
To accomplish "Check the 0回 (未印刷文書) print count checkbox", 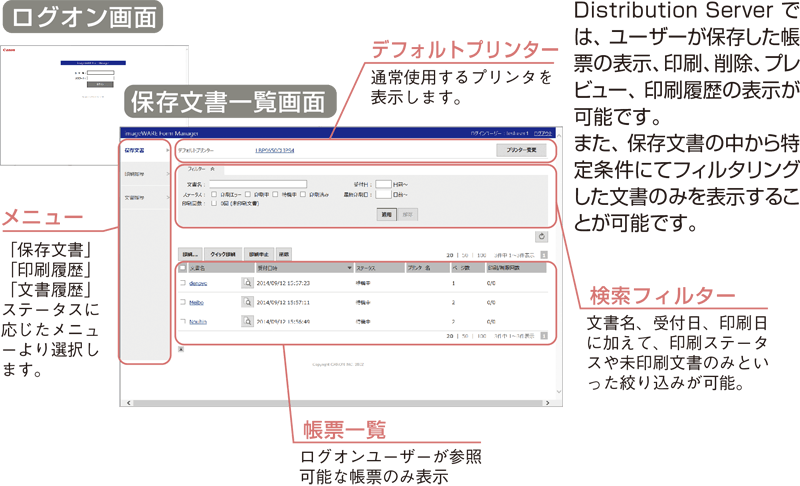I will pos(214,203).
